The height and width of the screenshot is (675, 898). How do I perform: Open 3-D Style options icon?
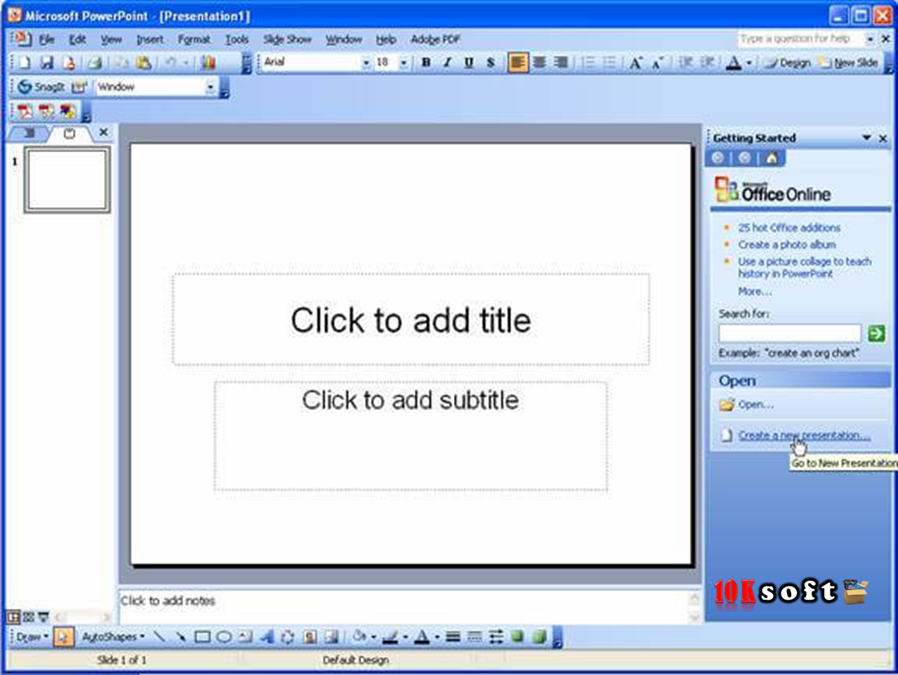[539, 637]
